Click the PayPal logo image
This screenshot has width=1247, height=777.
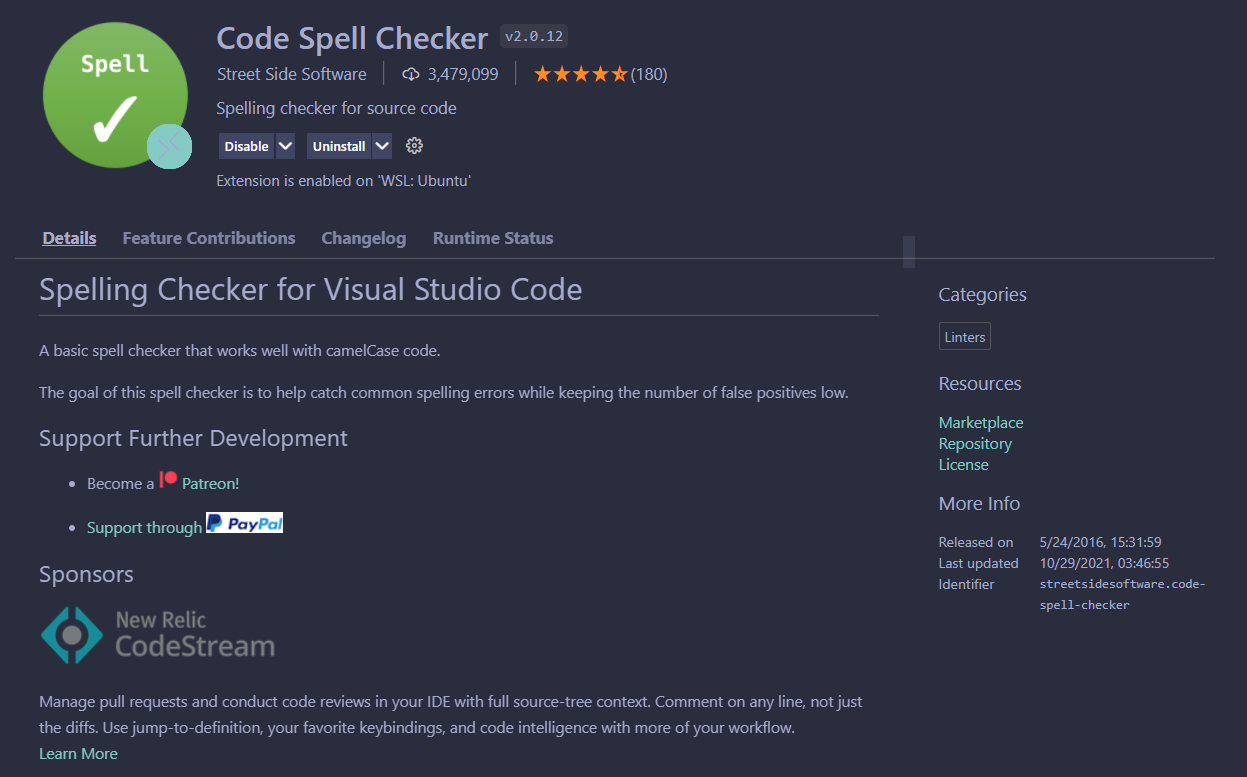pos(244,523)
